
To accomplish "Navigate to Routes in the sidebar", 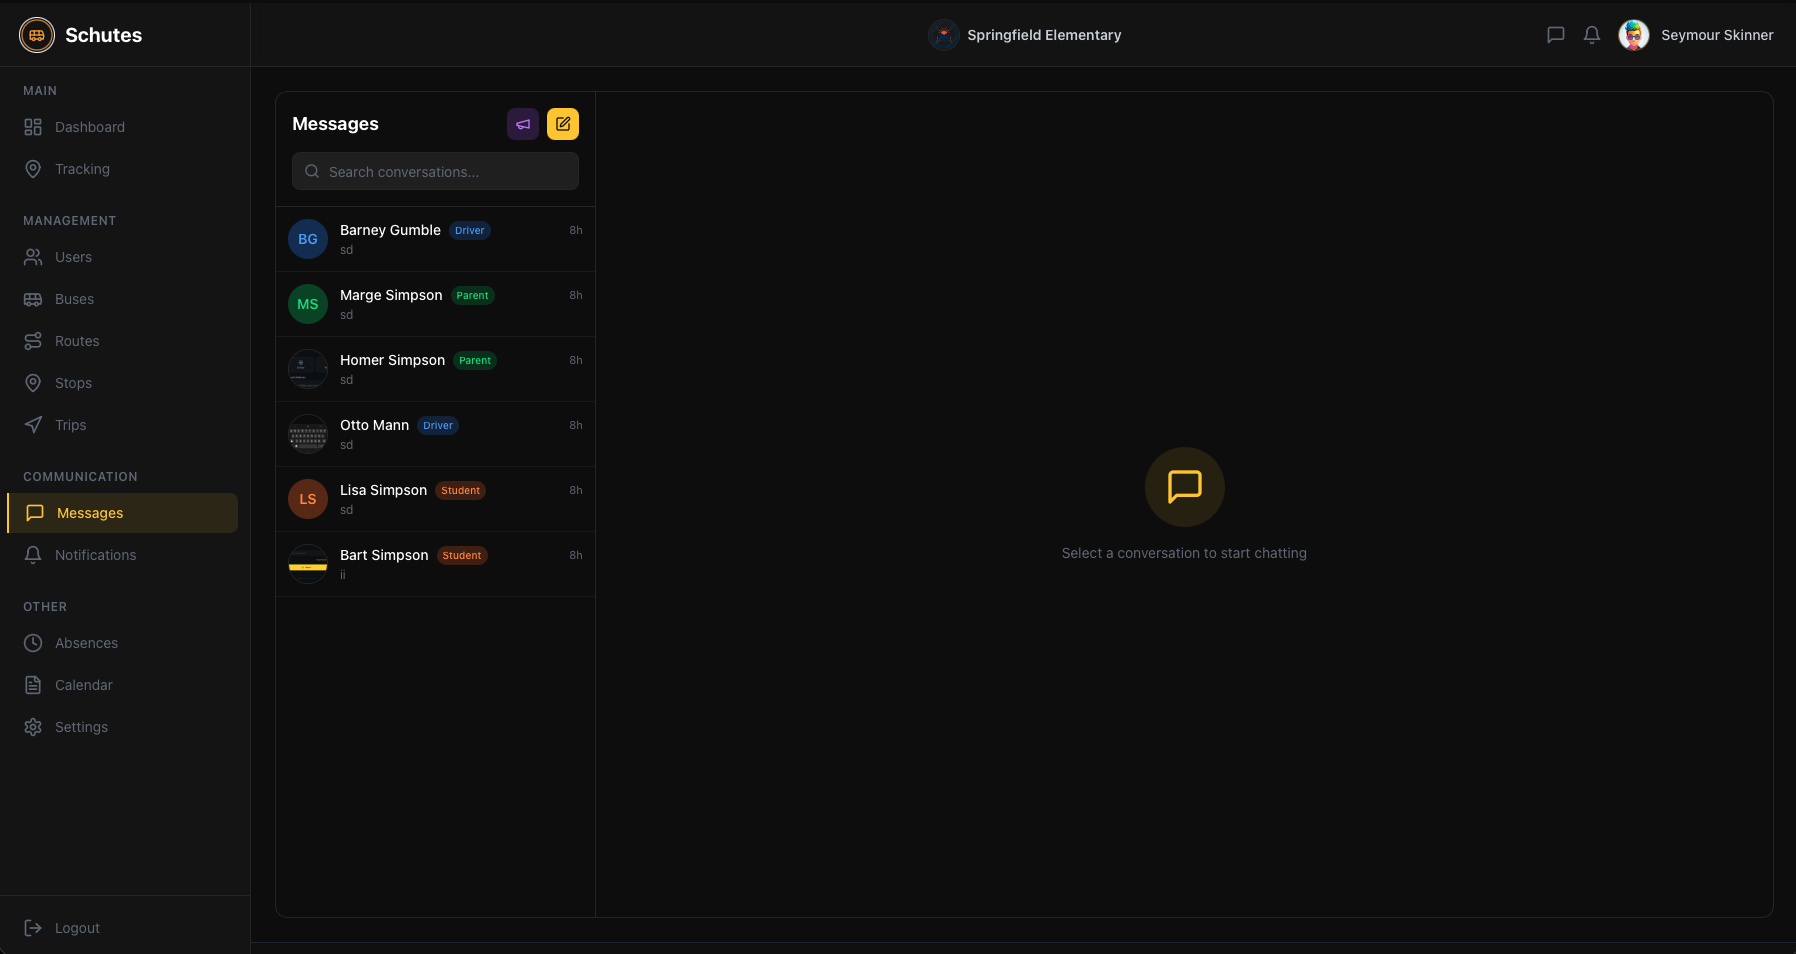I will (x=77, y=341).
